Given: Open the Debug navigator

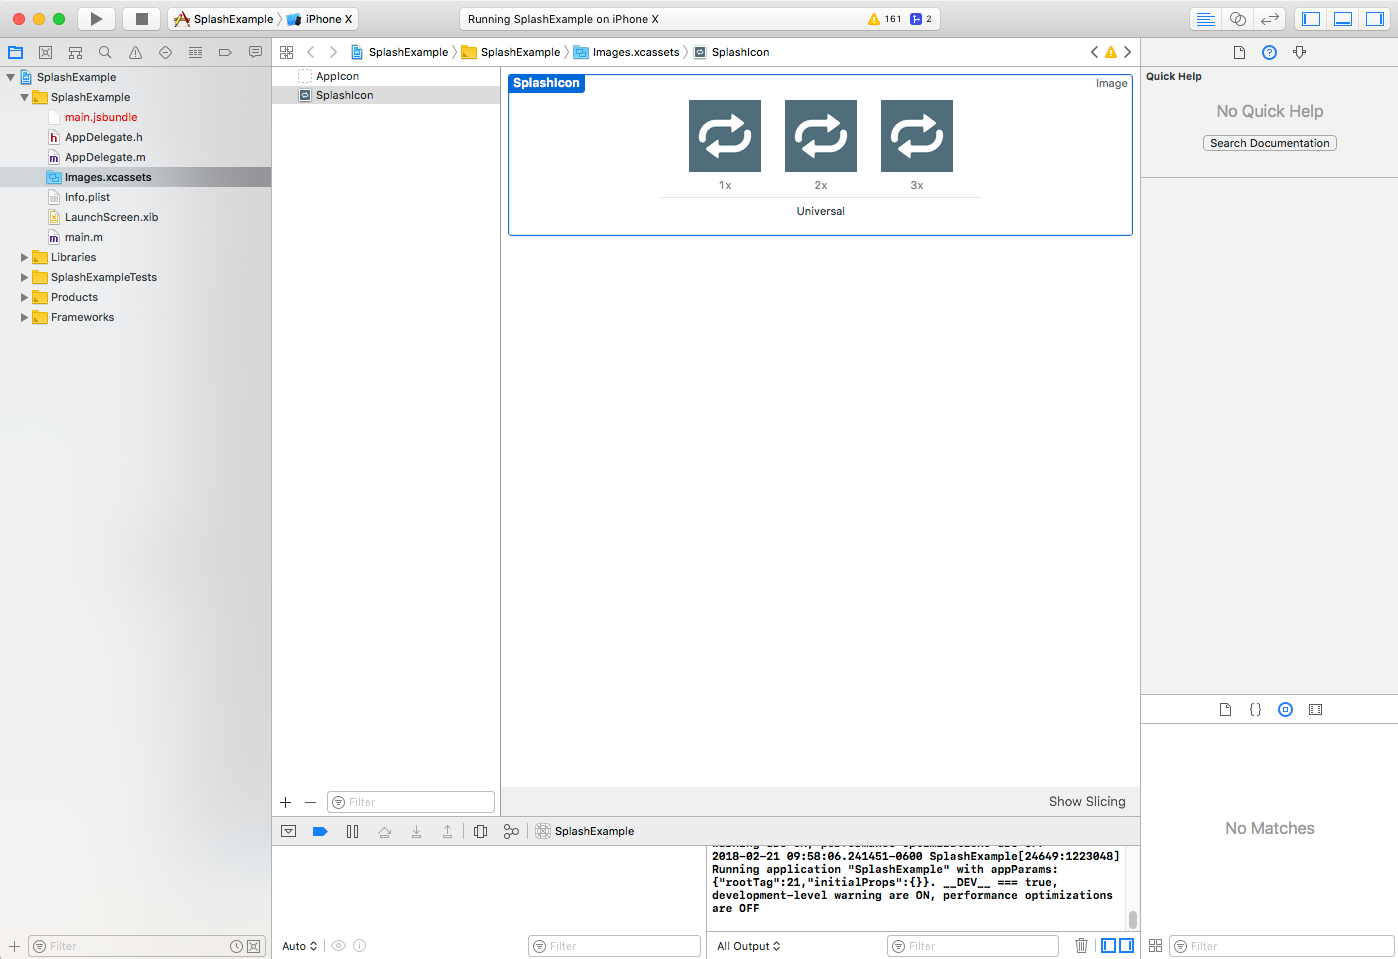Looking at the screenshot, I should pyautogui.click(x=195, y=52).
